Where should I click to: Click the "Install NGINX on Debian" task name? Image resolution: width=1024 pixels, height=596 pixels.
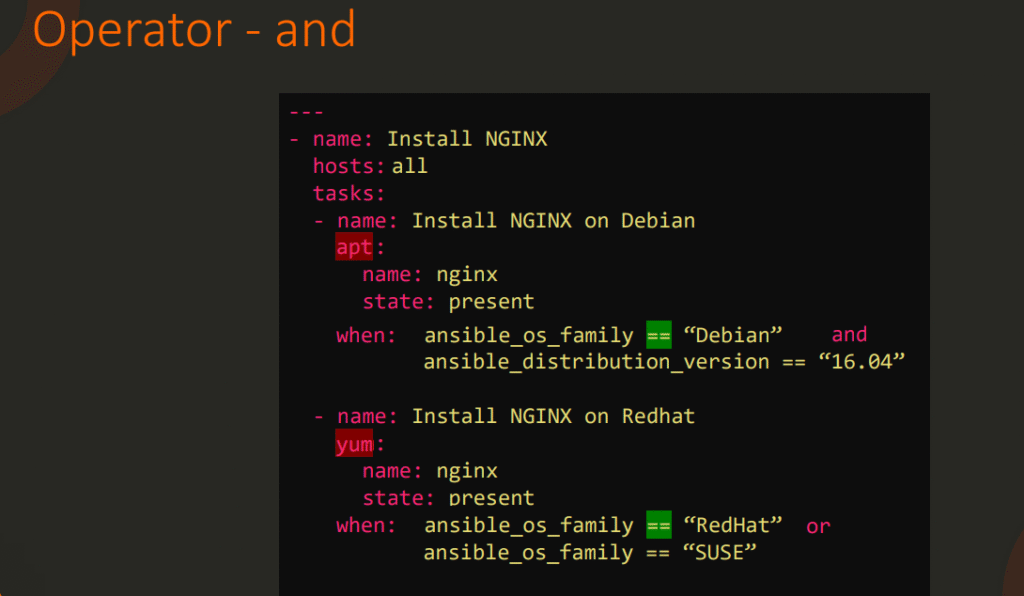553,220
